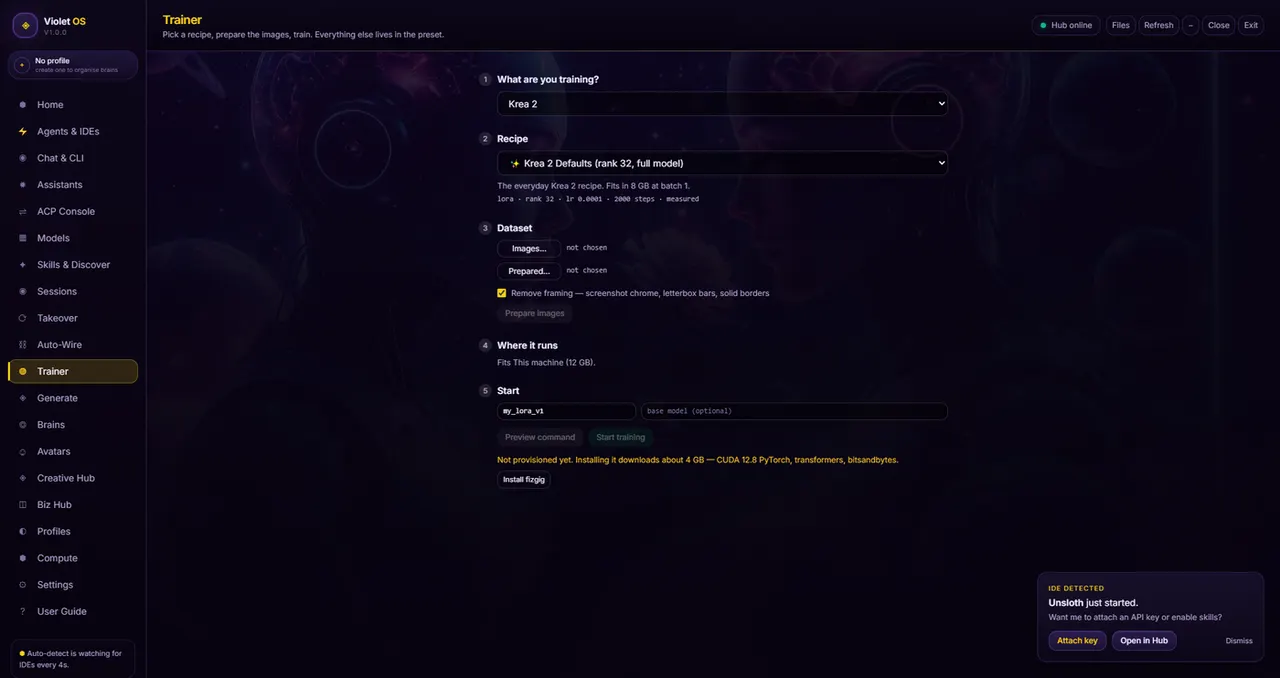This screenshot has height=678, width=1280.
Task: Open Agents & IDEs via lightning icon
Action: pos(23,131)
